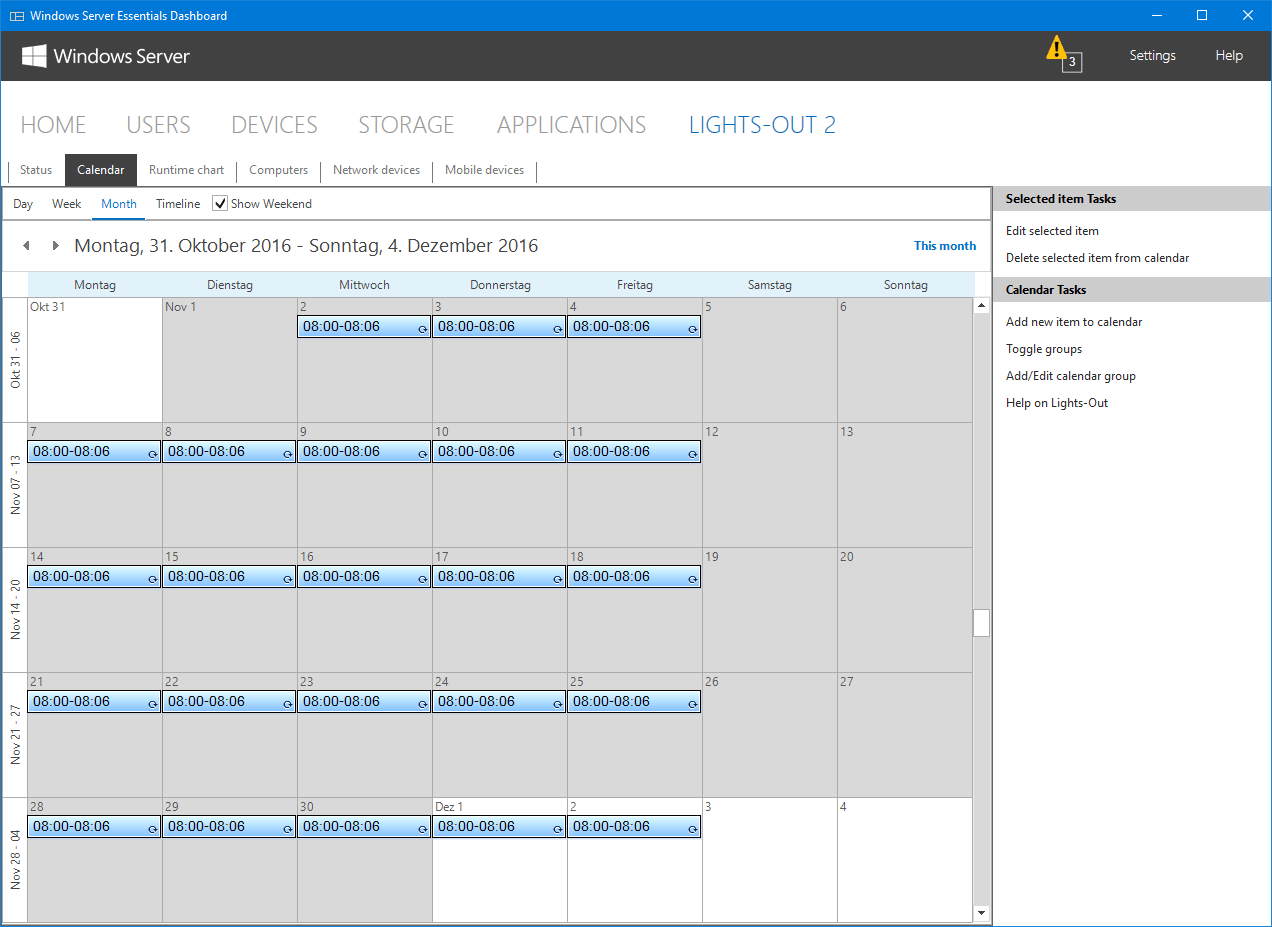Click the Sonntag column header
This screenshot has width=1272, height=927.
[905, 285]
